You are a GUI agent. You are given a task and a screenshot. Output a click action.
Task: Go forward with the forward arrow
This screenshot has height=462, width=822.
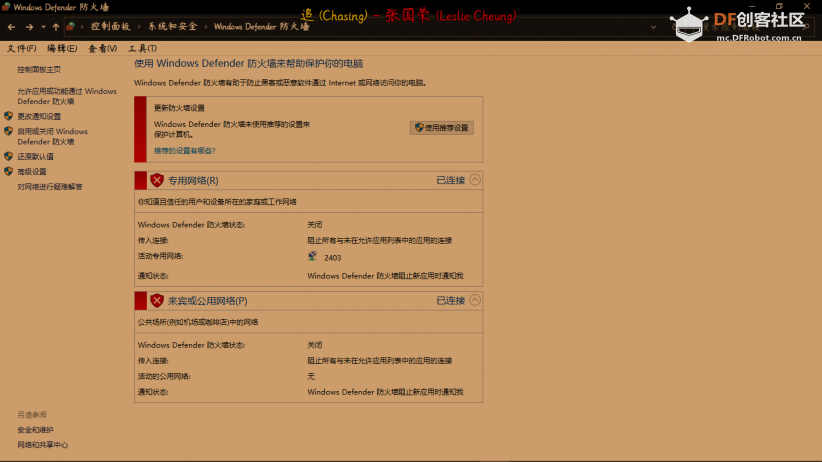[29, 27]
